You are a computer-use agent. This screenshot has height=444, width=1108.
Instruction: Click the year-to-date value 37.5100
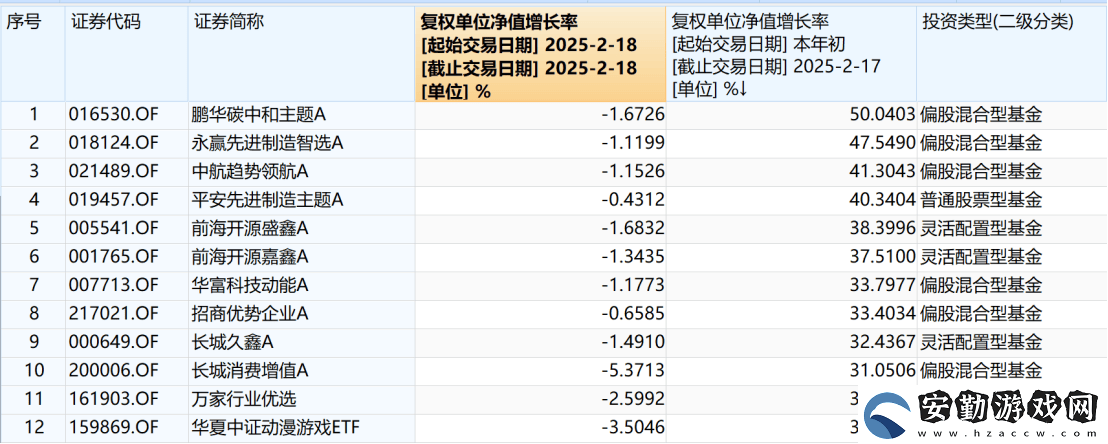(885, 257)
